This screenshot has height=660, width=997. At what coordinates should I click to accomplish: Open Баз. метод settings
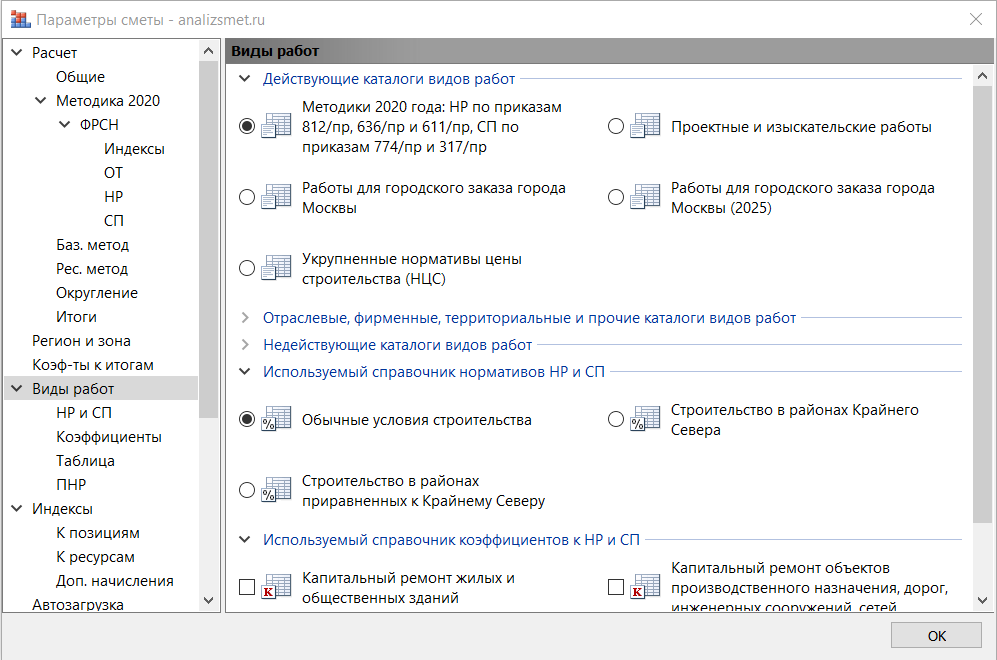[92, 245]
